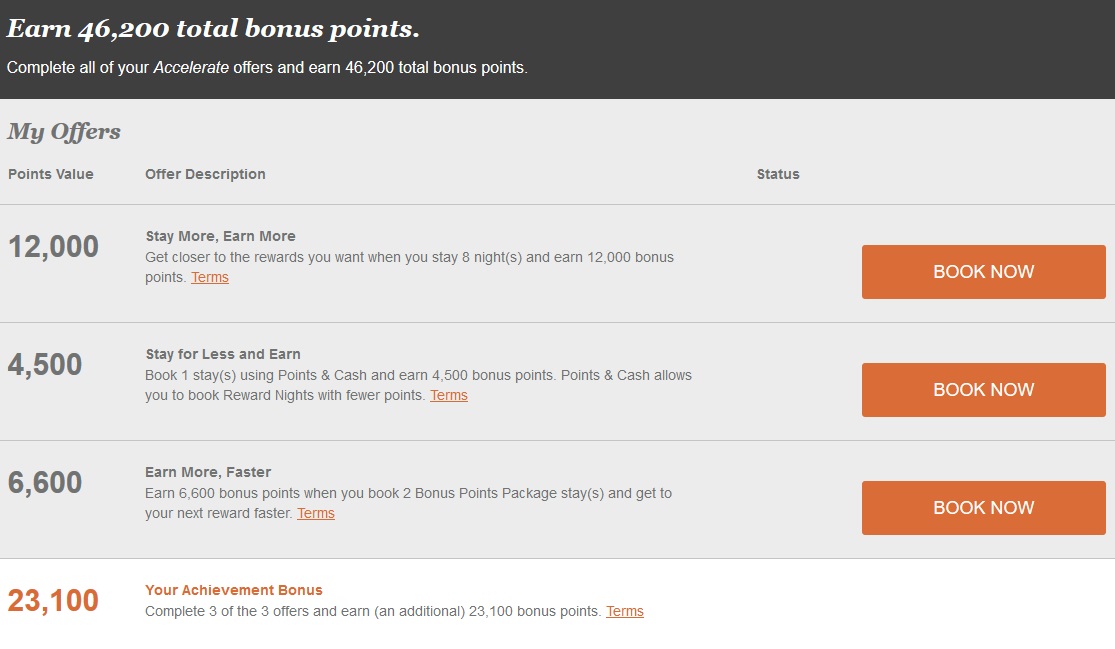Click BOOK NOW for Stay More, Earn More
Viewport: 1115px width, 649px height.
pos(983,272)
